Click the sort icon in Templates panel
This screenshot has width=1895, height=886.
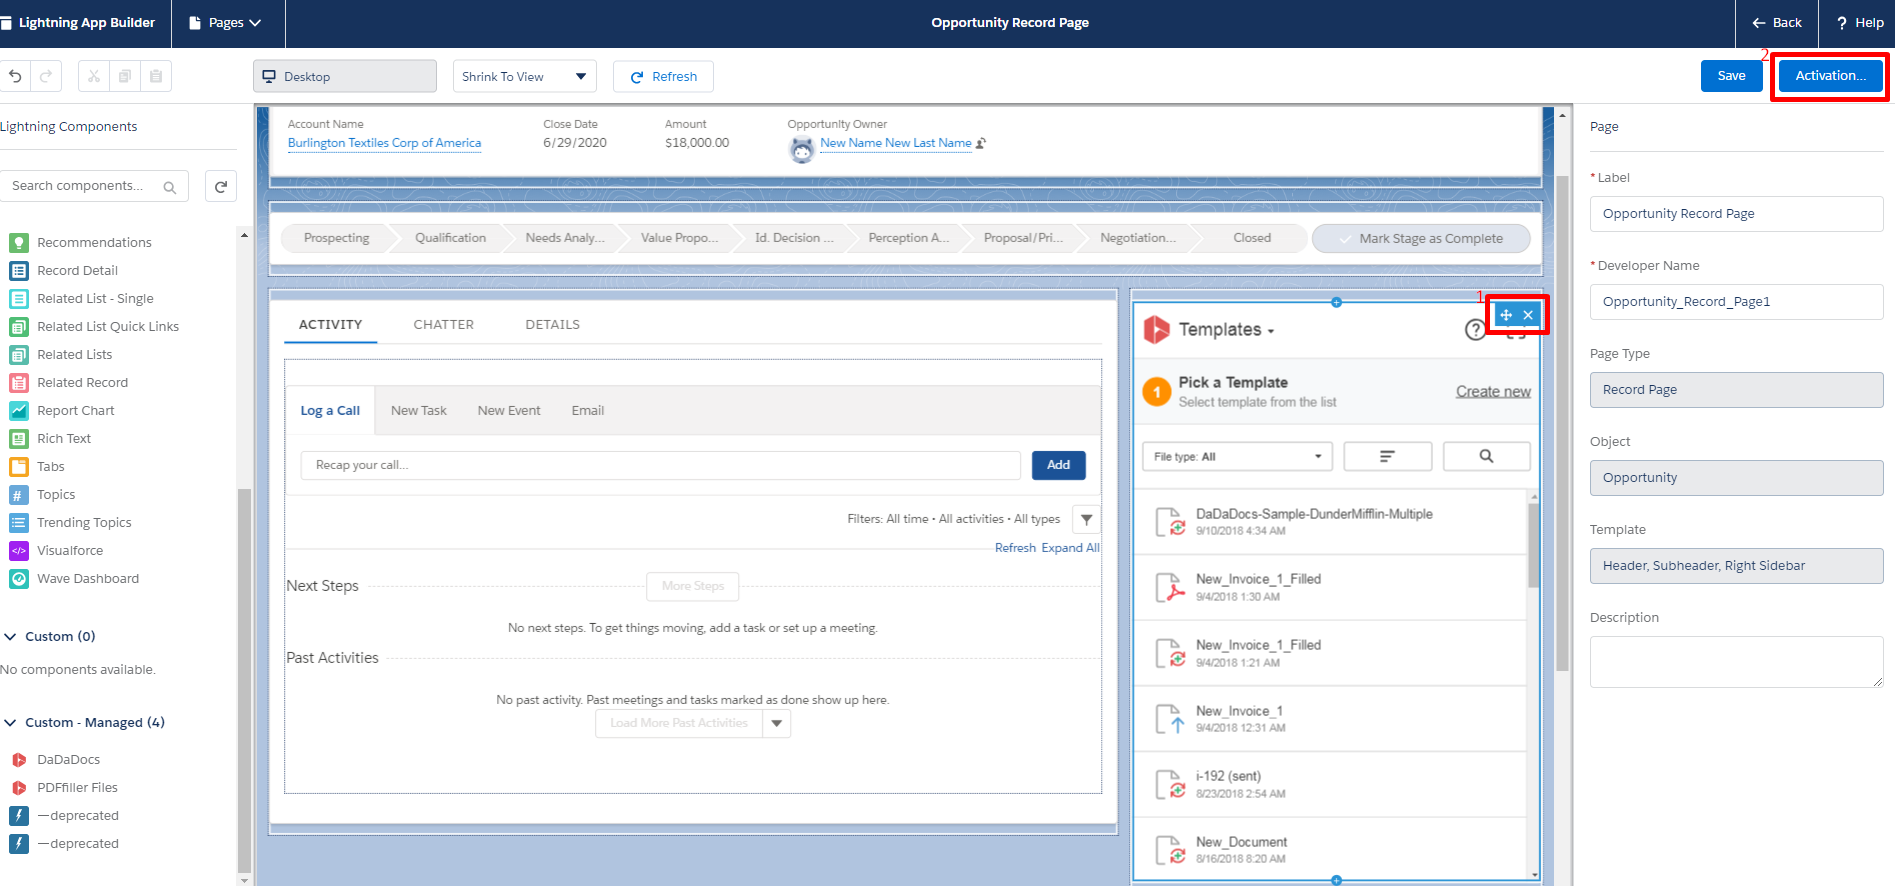pos(1387,456)
